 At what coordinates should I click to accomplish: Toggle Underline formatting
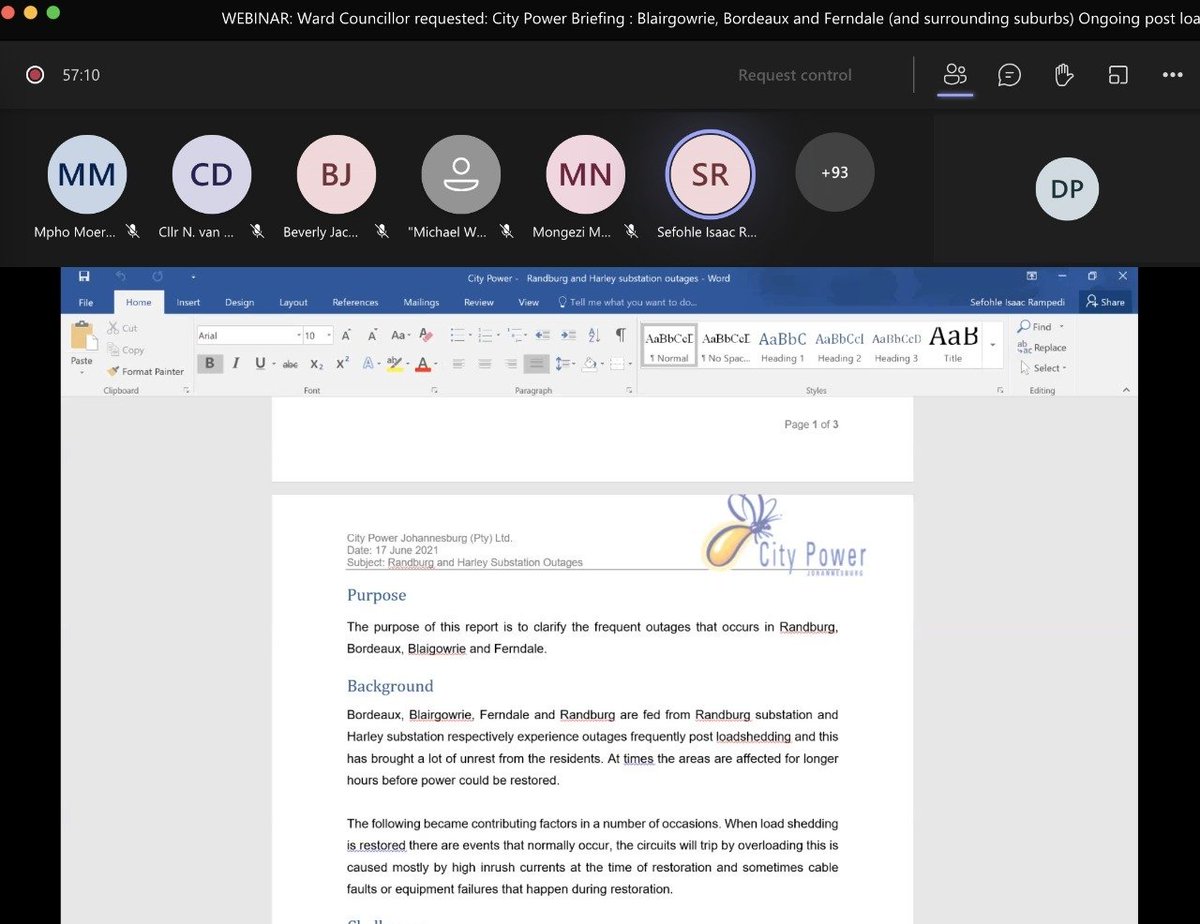pyautogui.click(x=260, y=363)
